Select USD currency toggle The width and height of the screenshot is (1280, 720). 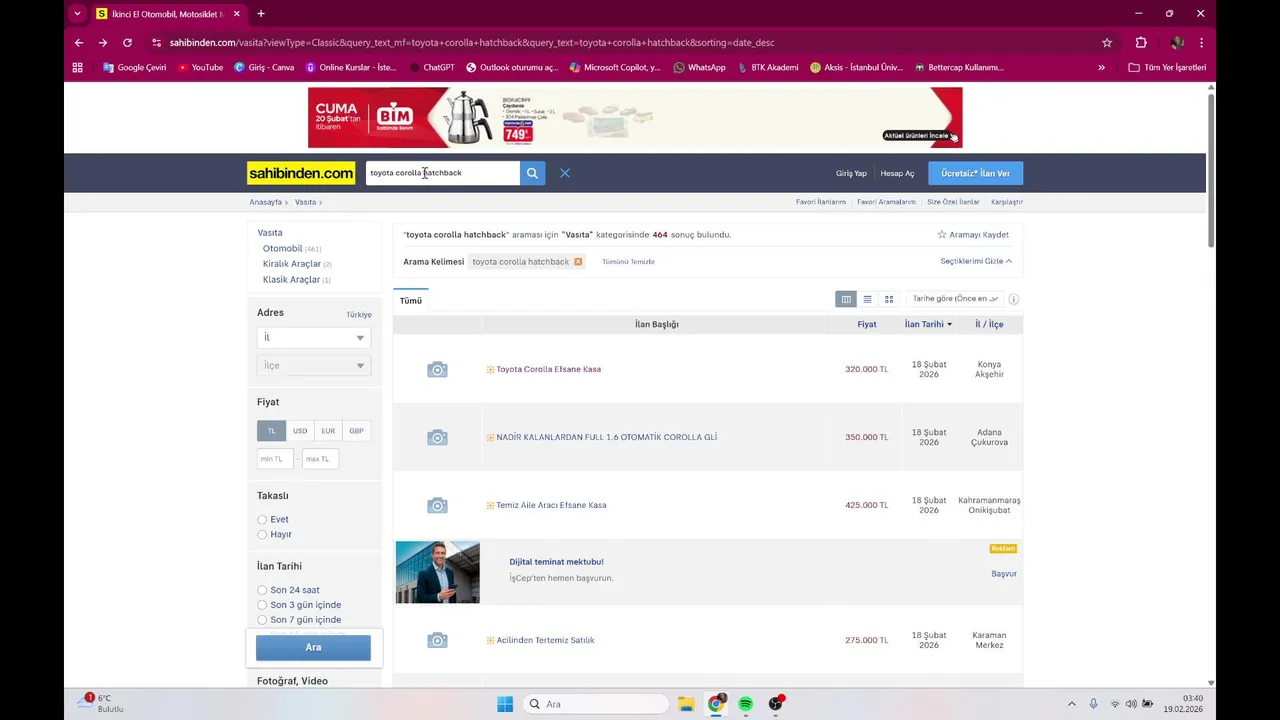pos(300,431)
